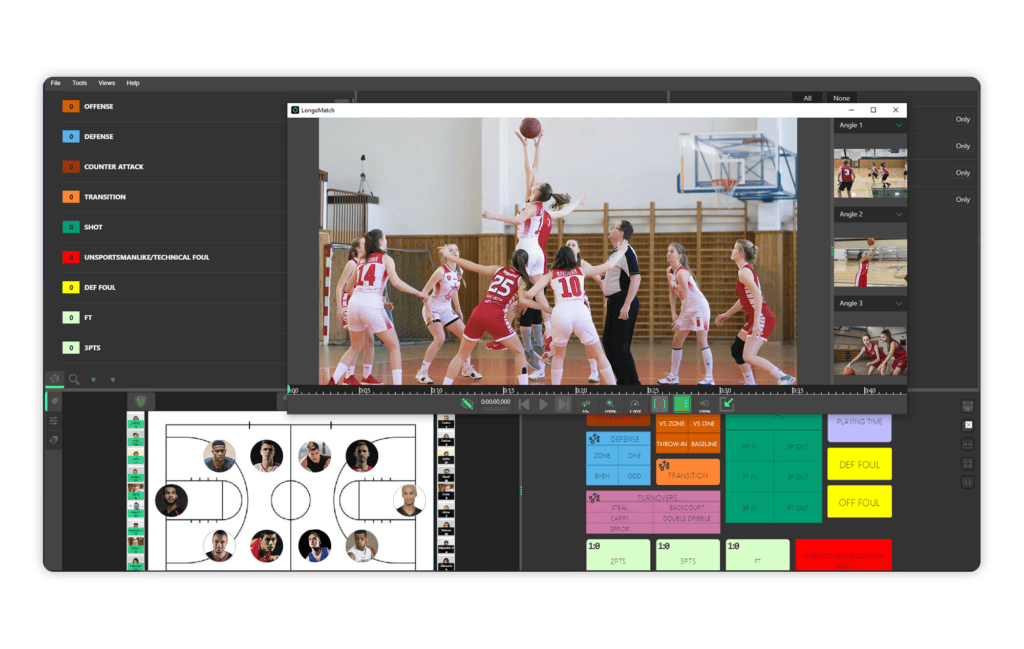Expand the Angle 3 dropdown arrow

(x=898, y=303)
